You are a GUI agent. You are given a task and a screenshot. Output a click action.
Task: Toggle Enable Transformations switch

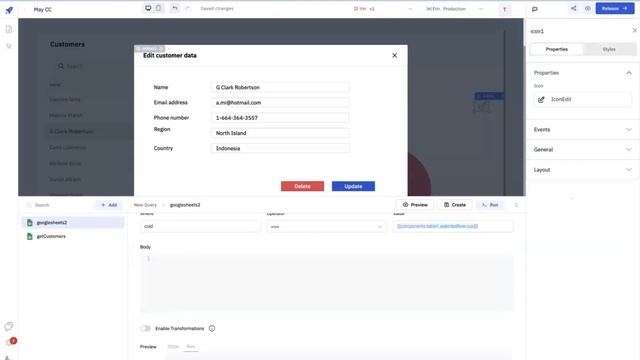[x=145, y=328]
